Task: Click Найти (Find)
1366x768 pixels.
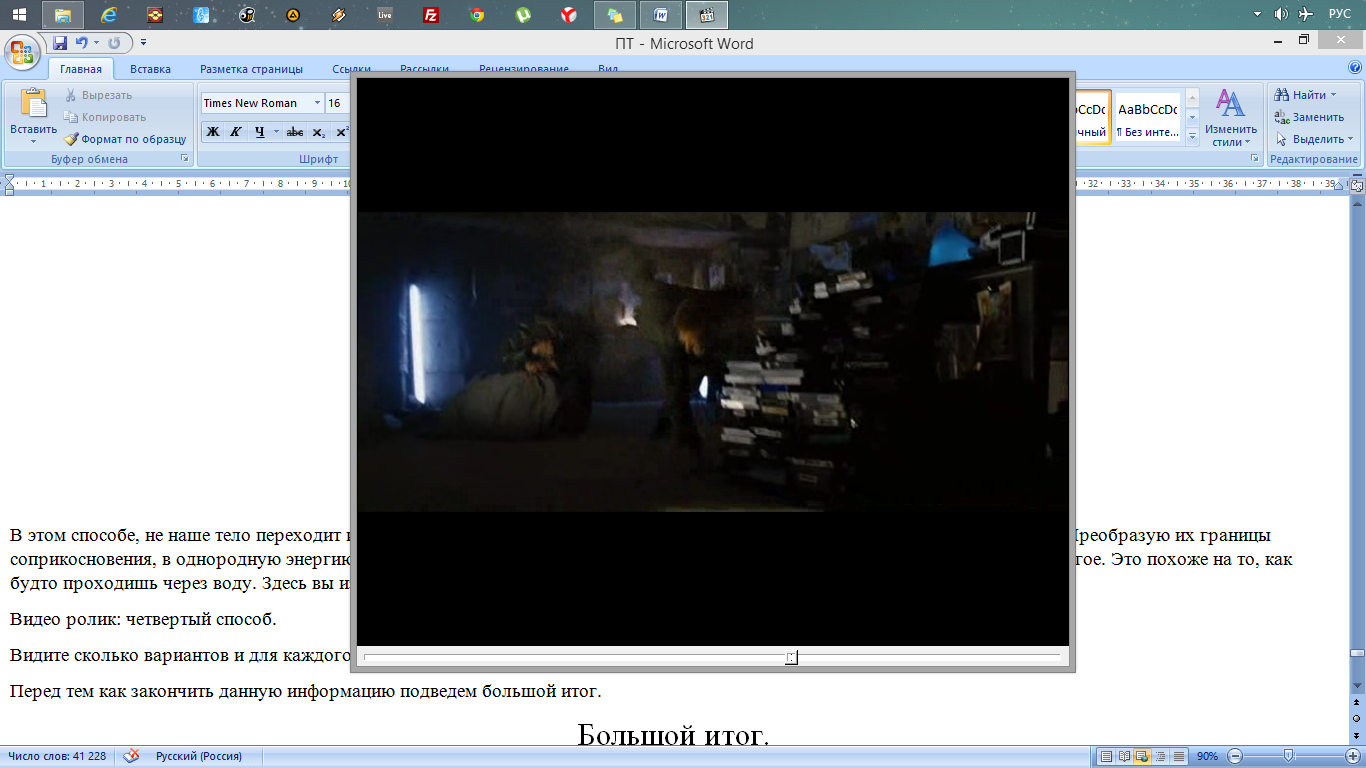Action: [x=1301, y=95]
